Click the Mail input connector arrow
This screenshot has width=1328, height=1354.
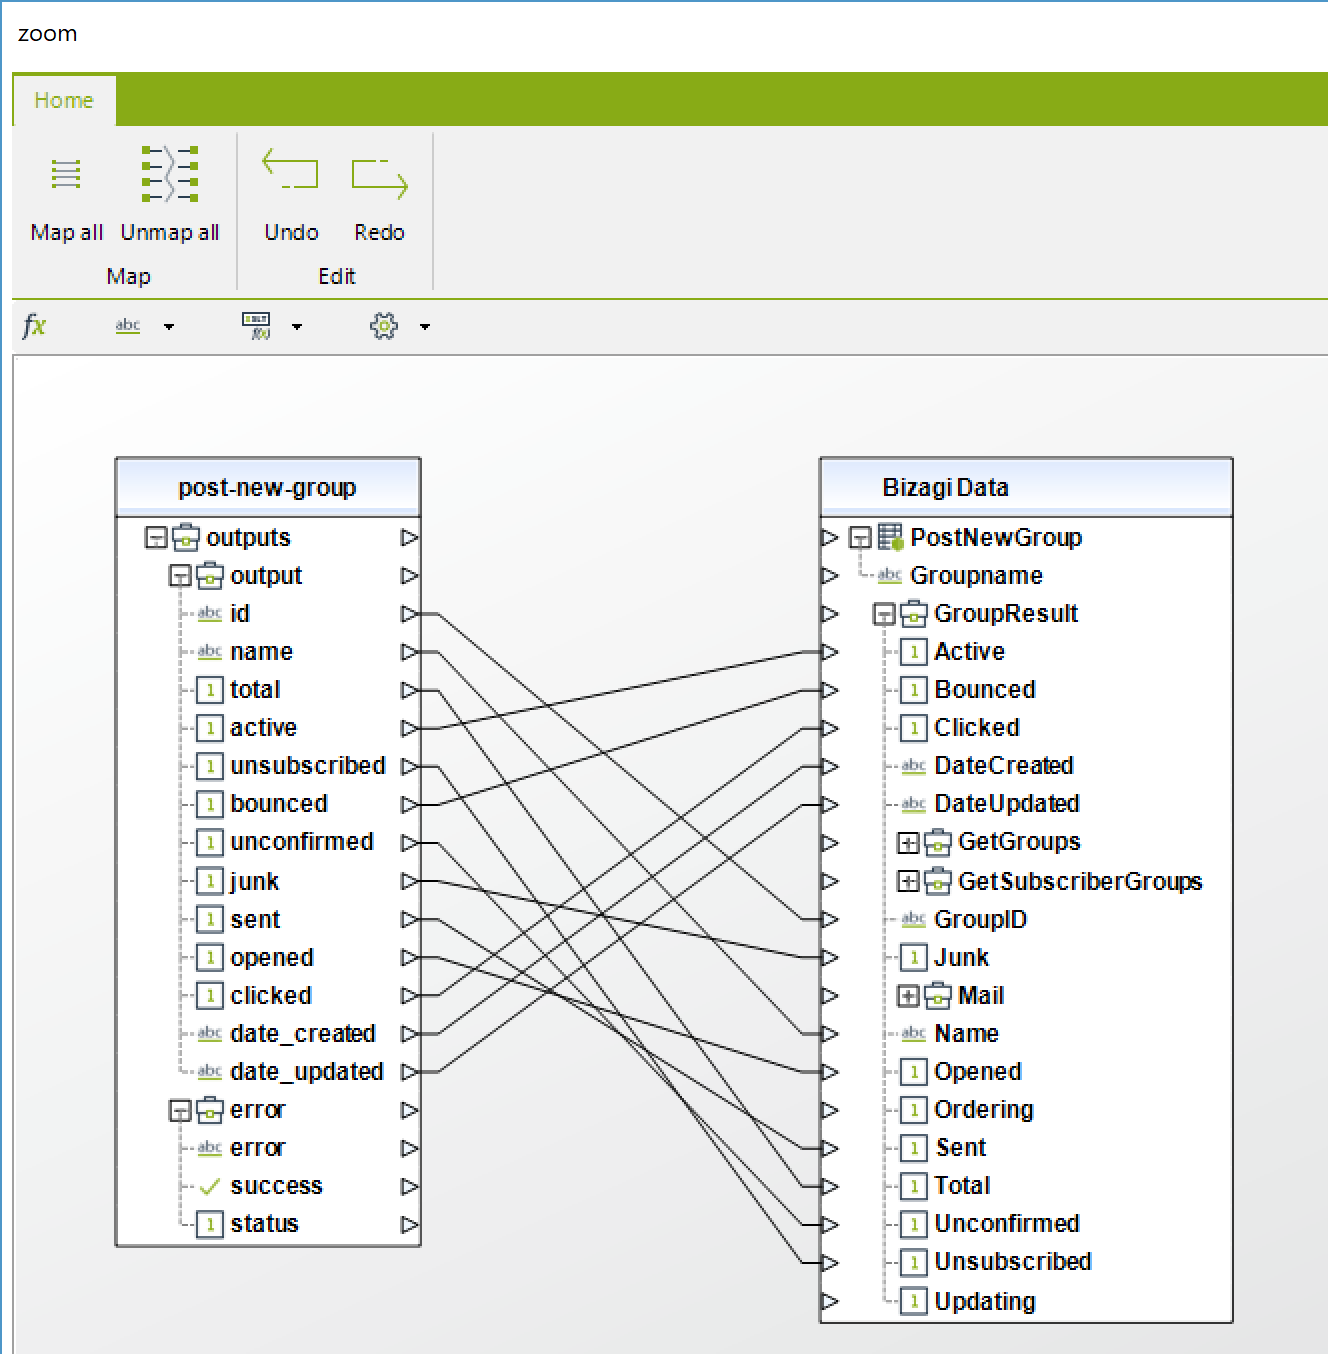[x=829, y=996]
